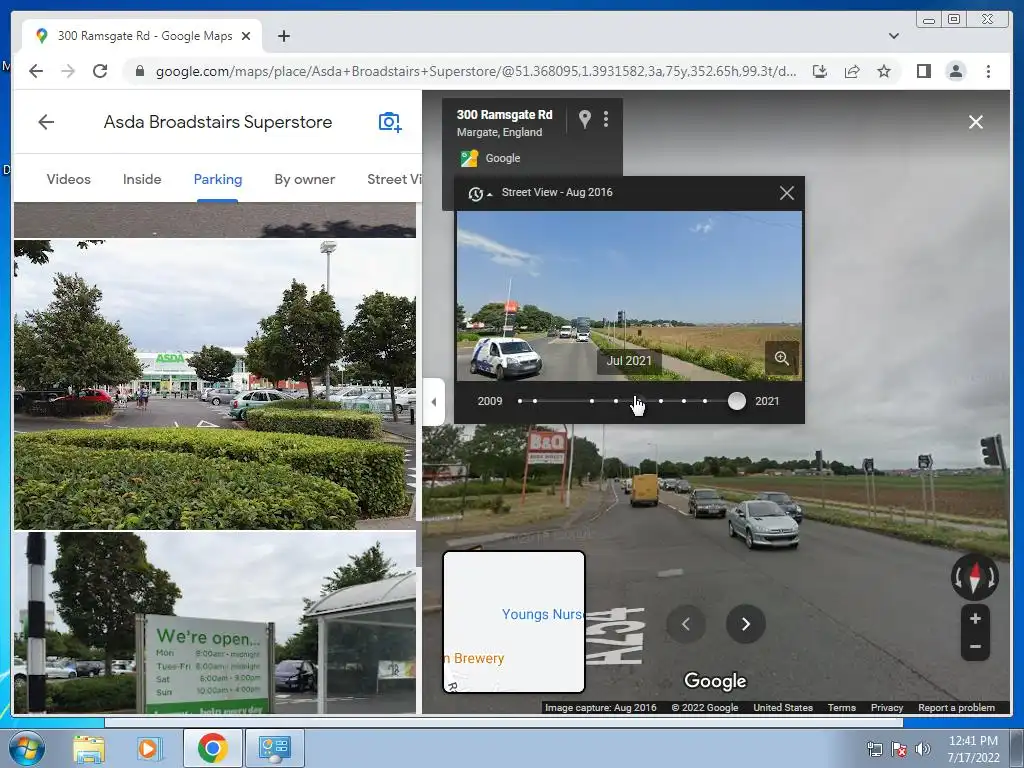Screen dimensions: 1024x768
Task: Click the United States link
Action: pos(783,707)
